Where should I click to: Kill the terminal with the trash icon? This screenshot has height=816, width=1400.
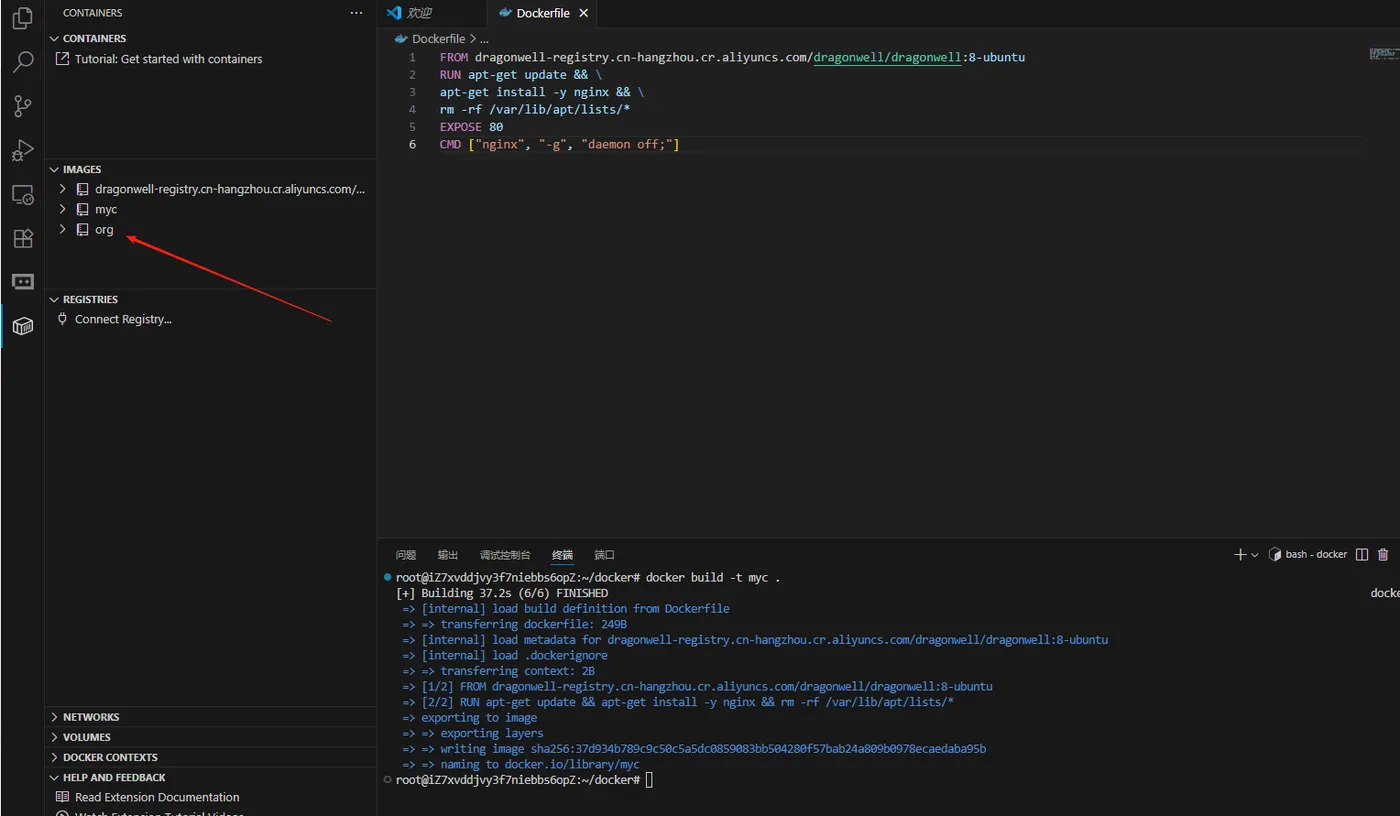1383,554
